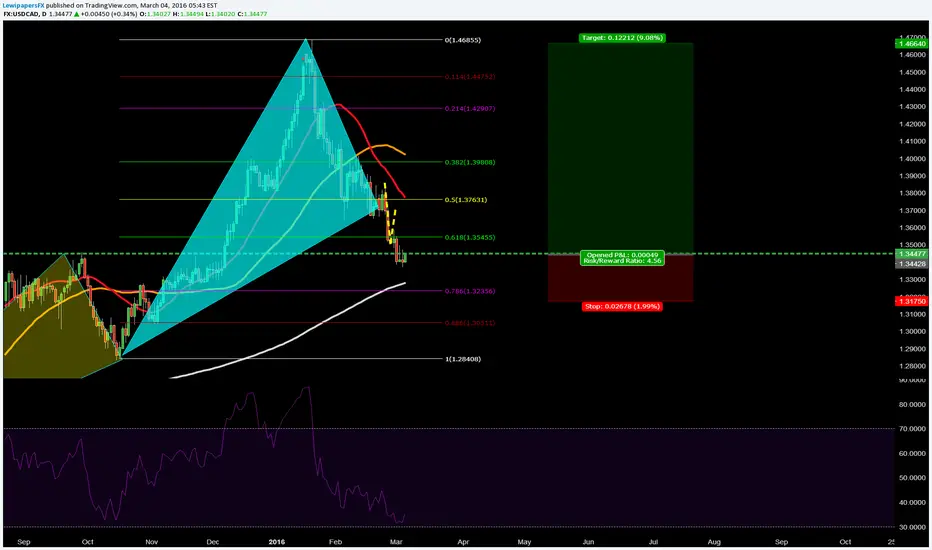Screen dimensions: 932x550
Task: Click the 1.46000 price axis label
Action: [912, 55]
